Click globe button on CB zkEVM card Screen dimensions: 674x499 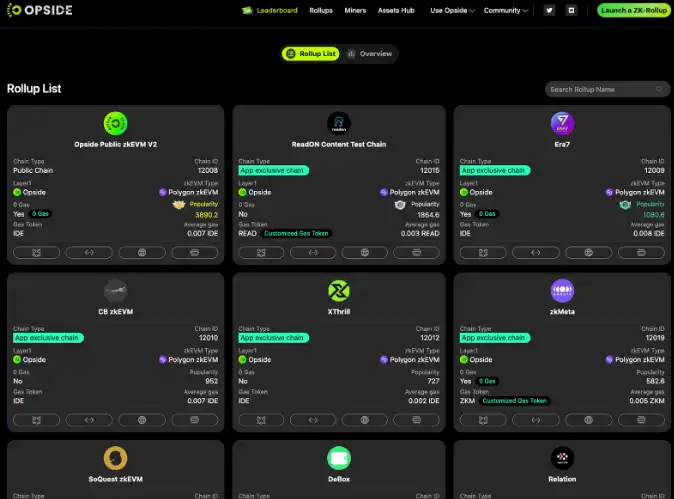click(142, 420)
